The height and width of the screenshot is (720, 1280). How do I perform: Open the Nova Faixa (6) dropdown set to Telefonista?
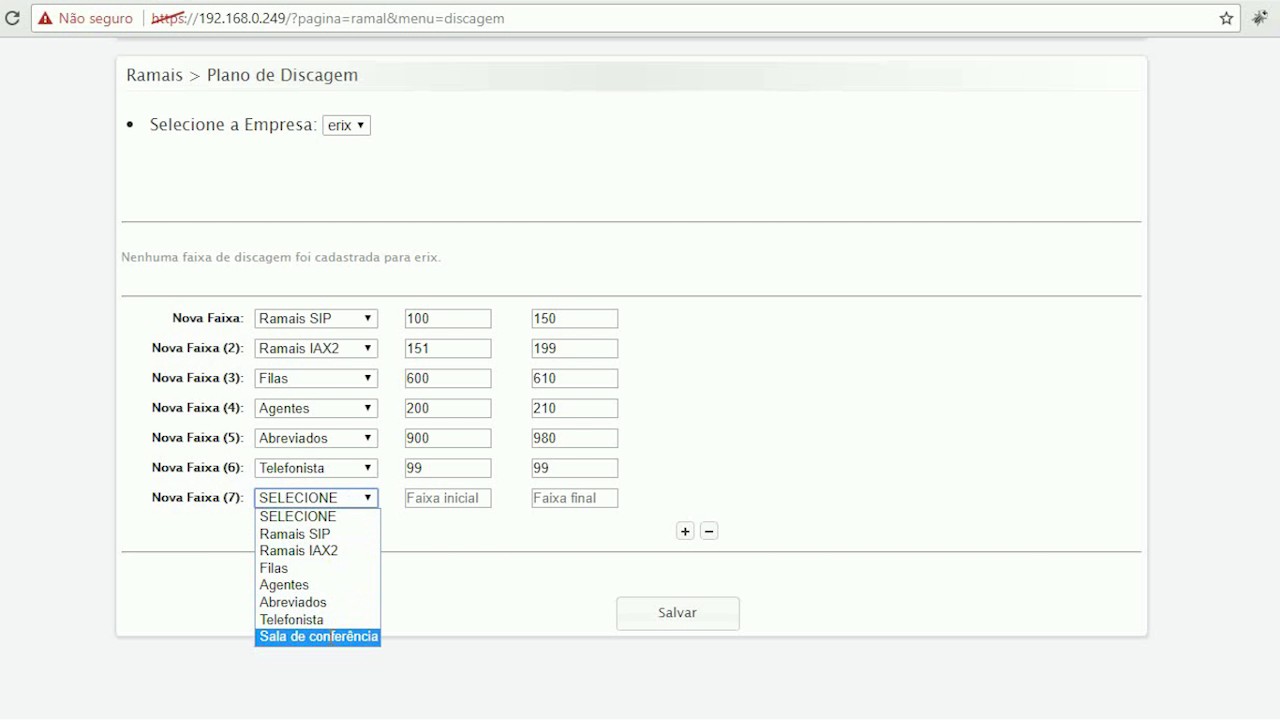(x=316, y=468)
